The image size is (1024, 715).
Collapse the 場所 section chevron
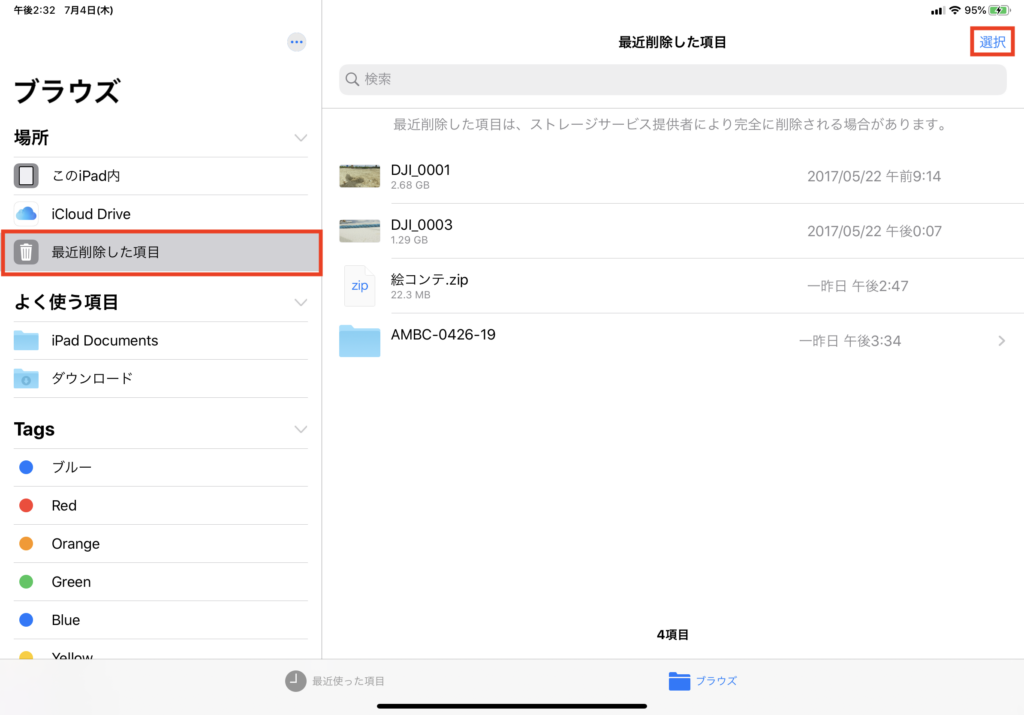click(300, 138)
